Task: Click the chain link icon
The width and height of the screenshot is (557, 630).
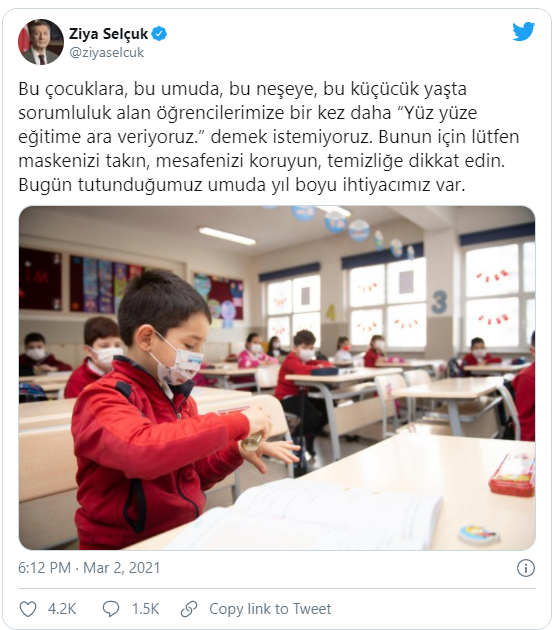Action: point(189,609)
